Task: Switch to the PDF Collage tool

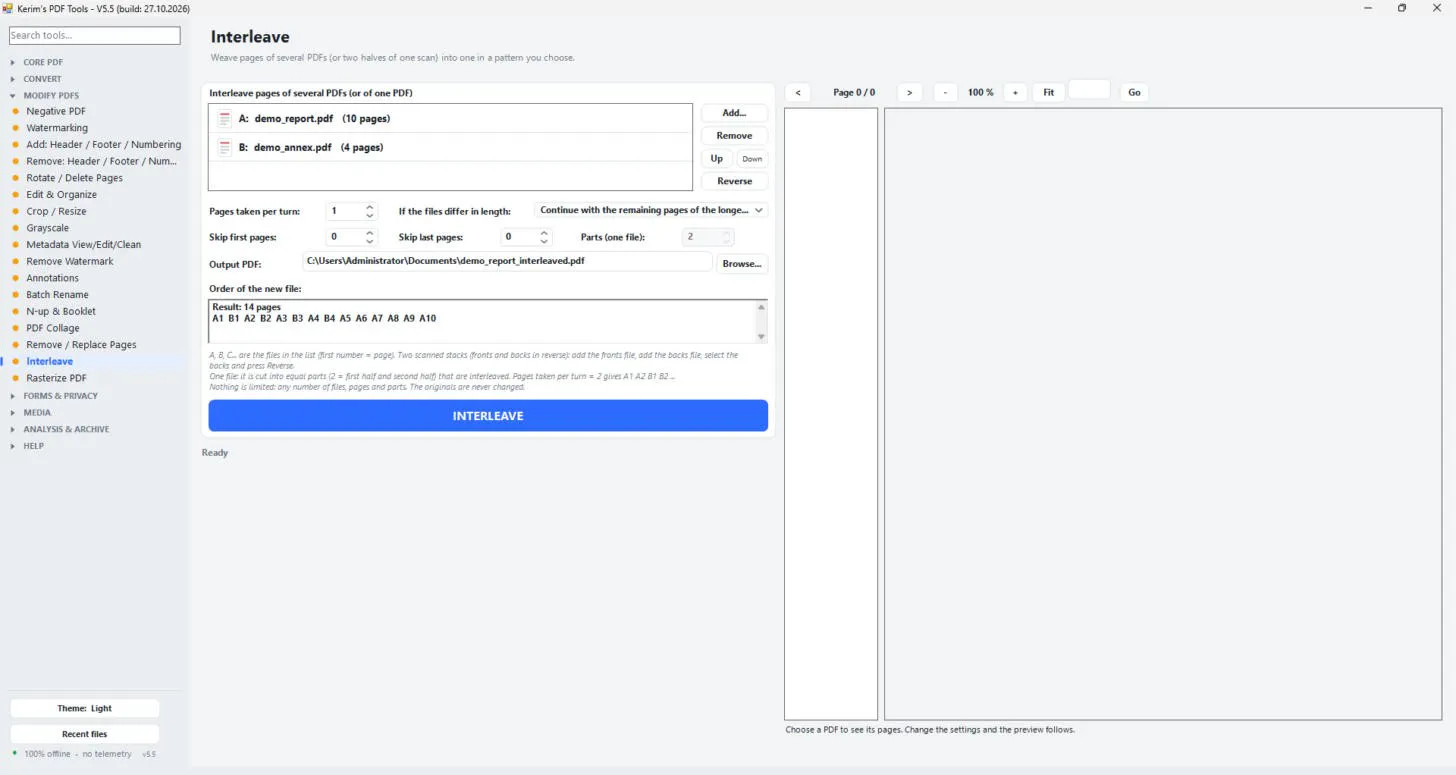Action: 53,328
